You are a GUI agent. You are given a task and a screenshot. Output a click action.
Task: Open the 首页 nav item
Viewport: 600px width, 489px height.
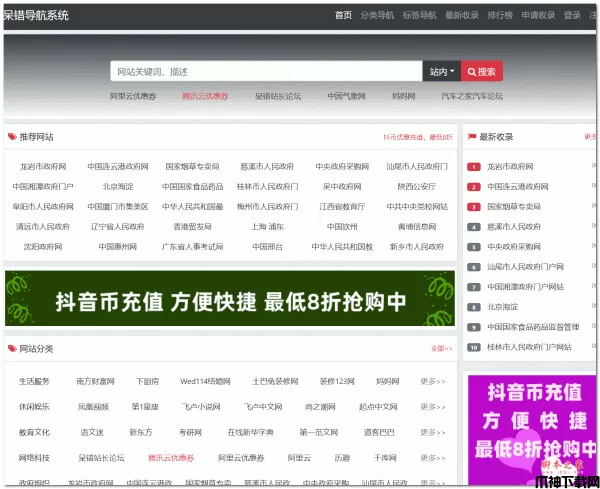[x=343, y=15]
